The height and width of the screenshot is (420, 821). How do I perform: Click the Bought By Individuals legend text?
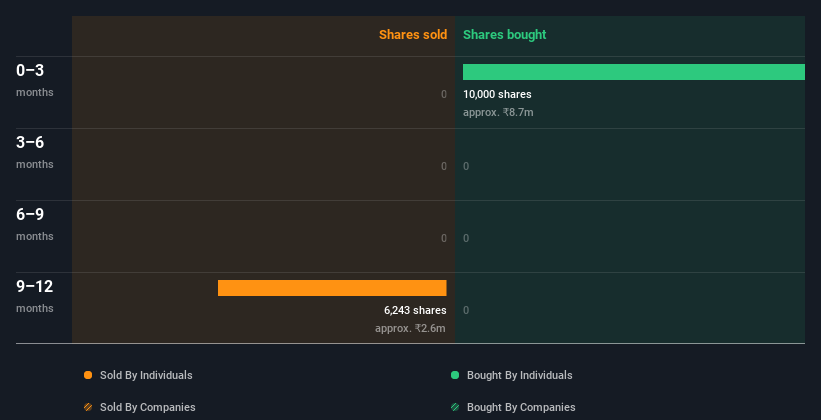[519, 375]
